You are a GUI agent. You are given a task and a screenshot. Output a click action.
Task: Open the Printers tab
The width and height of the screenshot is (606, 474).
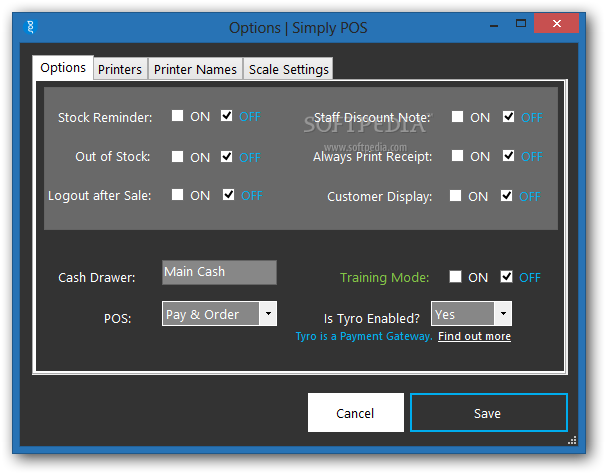click(120, 69)
